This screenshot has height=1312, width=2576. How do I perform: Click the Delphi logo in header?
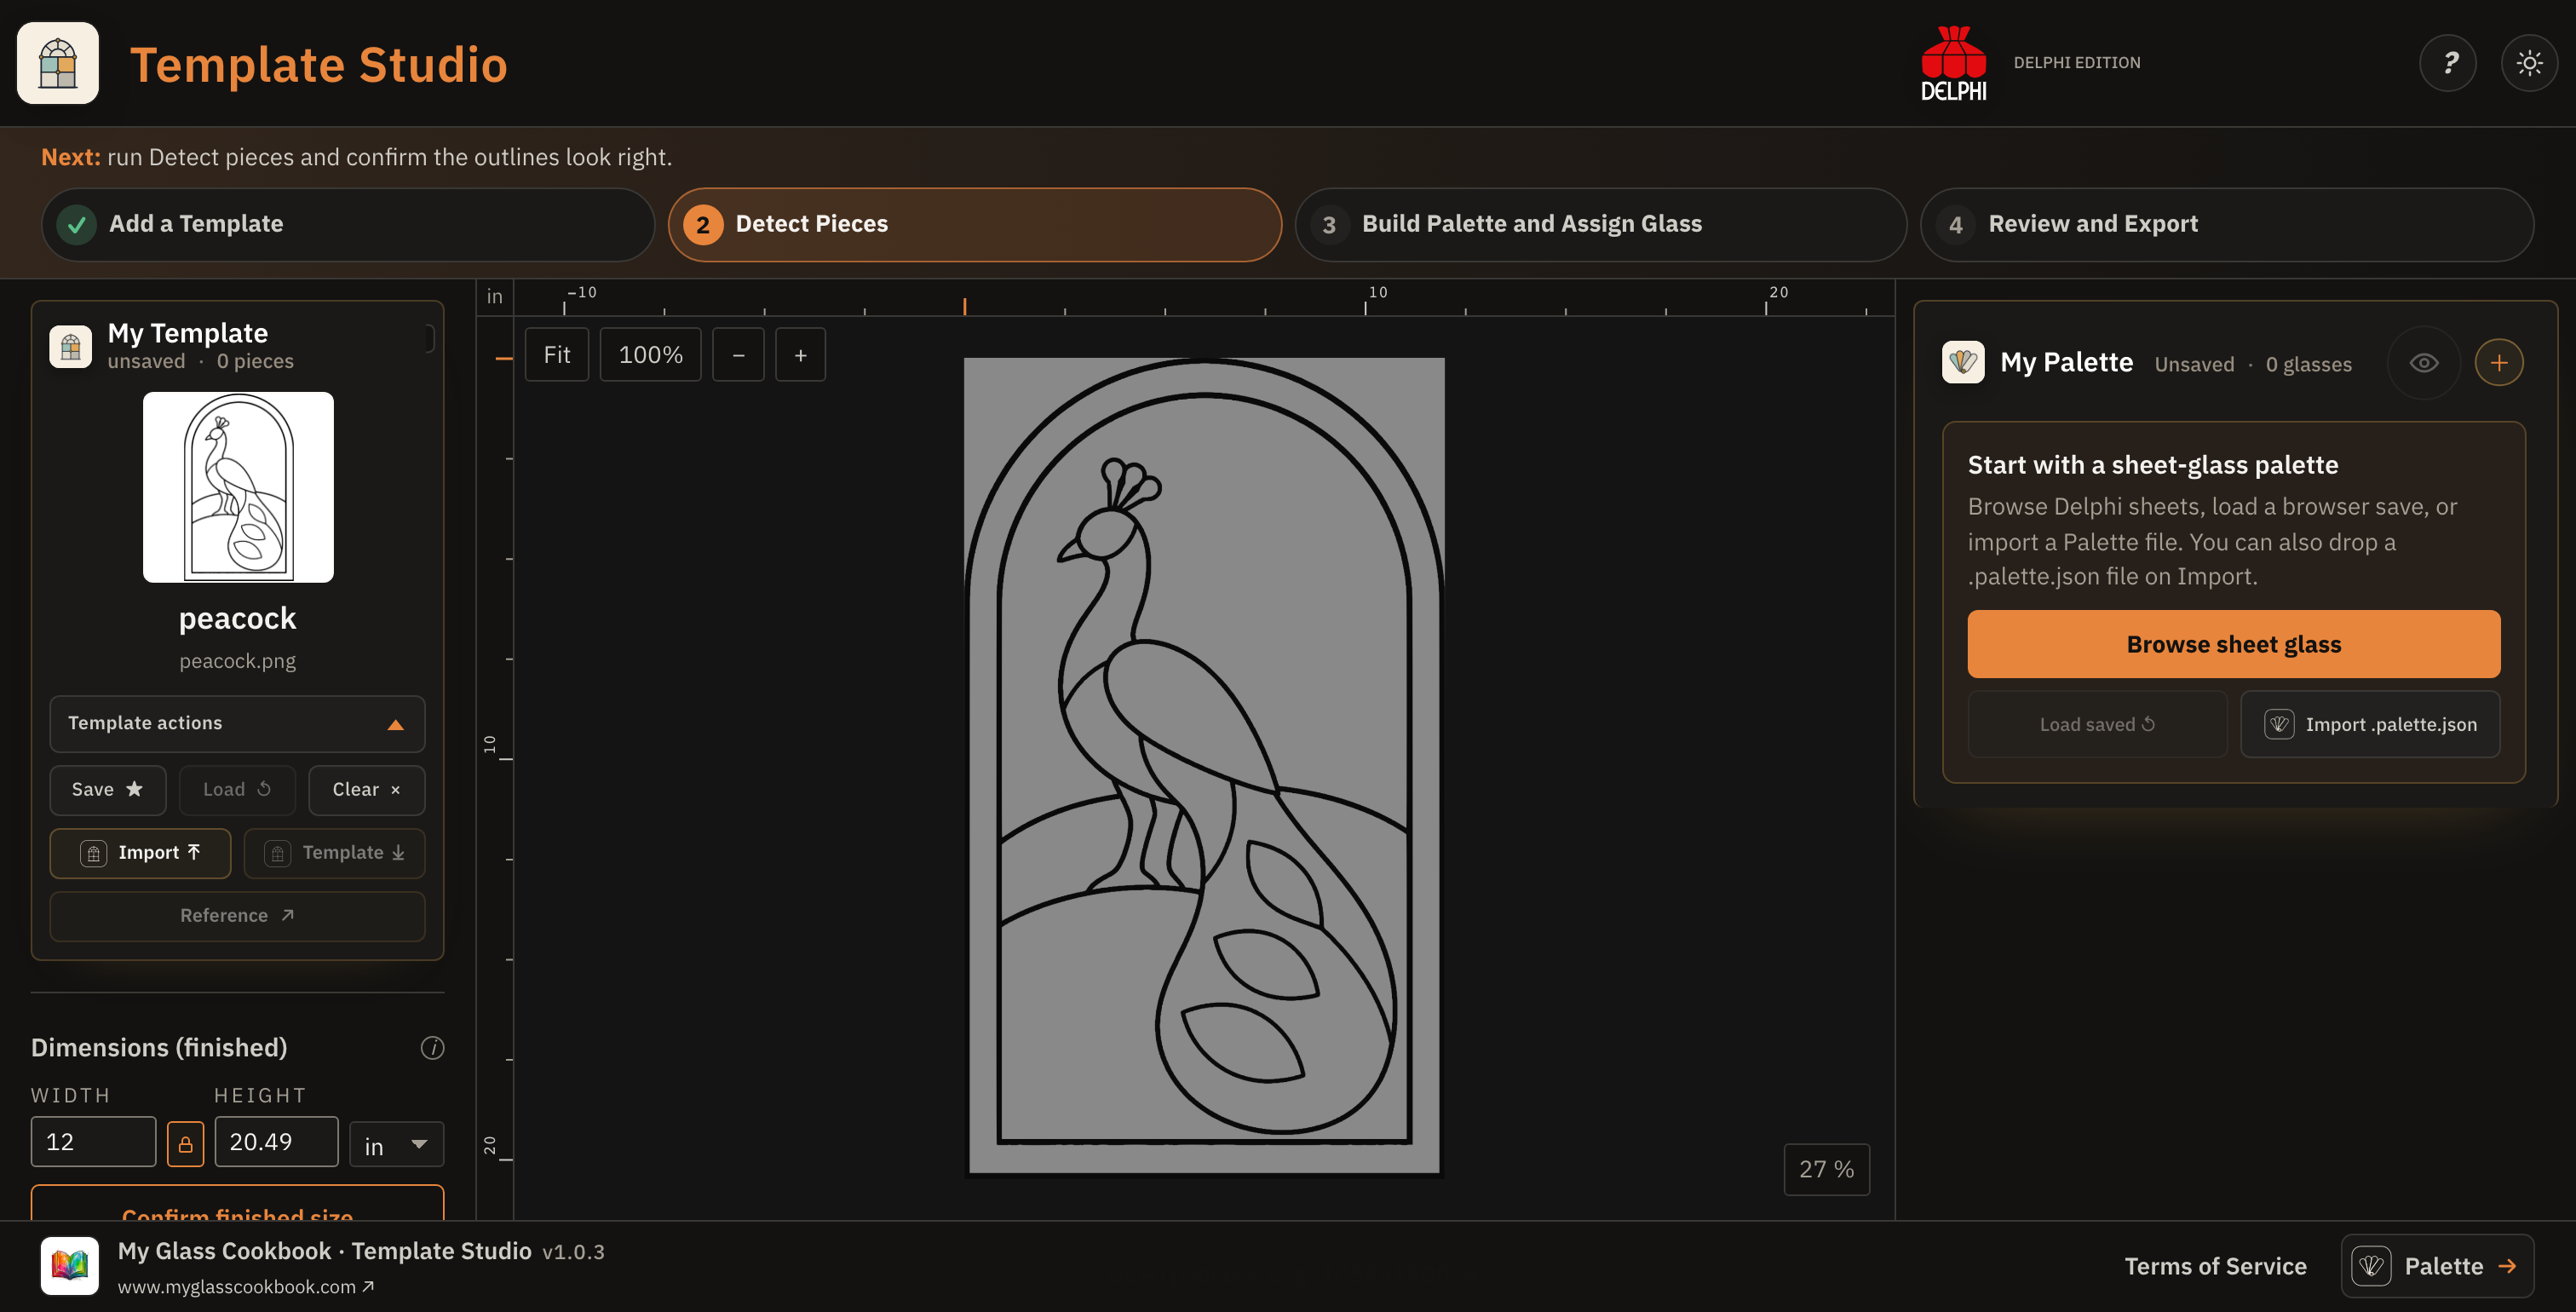(1953, 63)
